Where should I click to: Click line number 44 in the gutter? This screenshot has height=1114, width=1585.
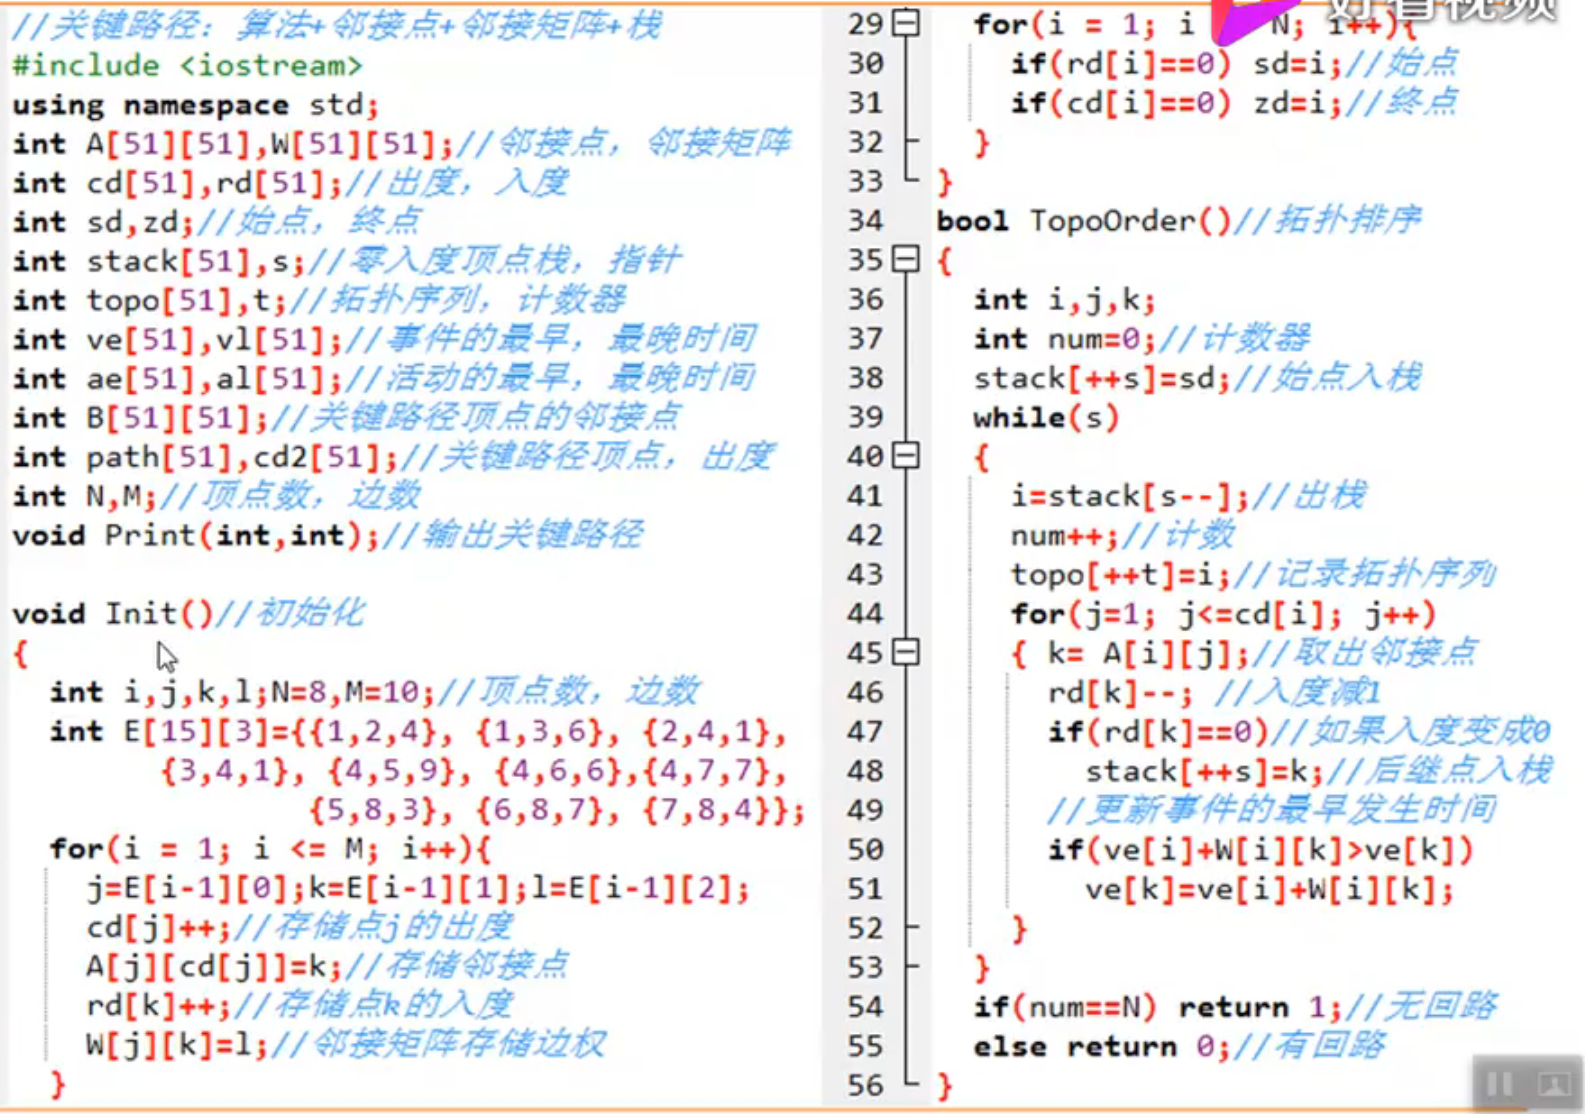pyautogui.click(x=866, y=614)
